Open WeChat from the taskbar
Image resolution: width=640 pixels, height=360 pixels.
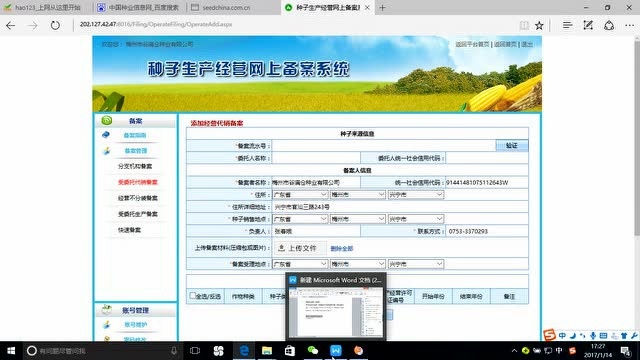(x=313, y=351)
